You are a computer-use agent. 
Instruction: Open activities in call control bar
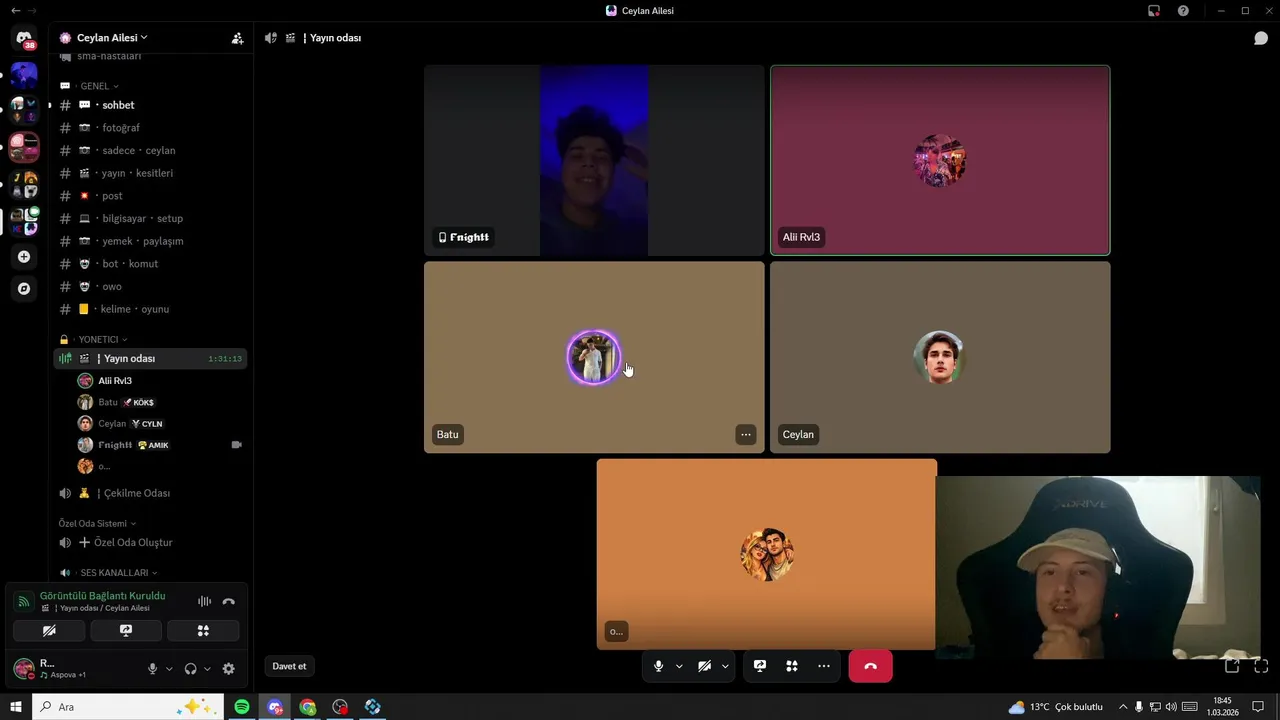coord(792,666)
